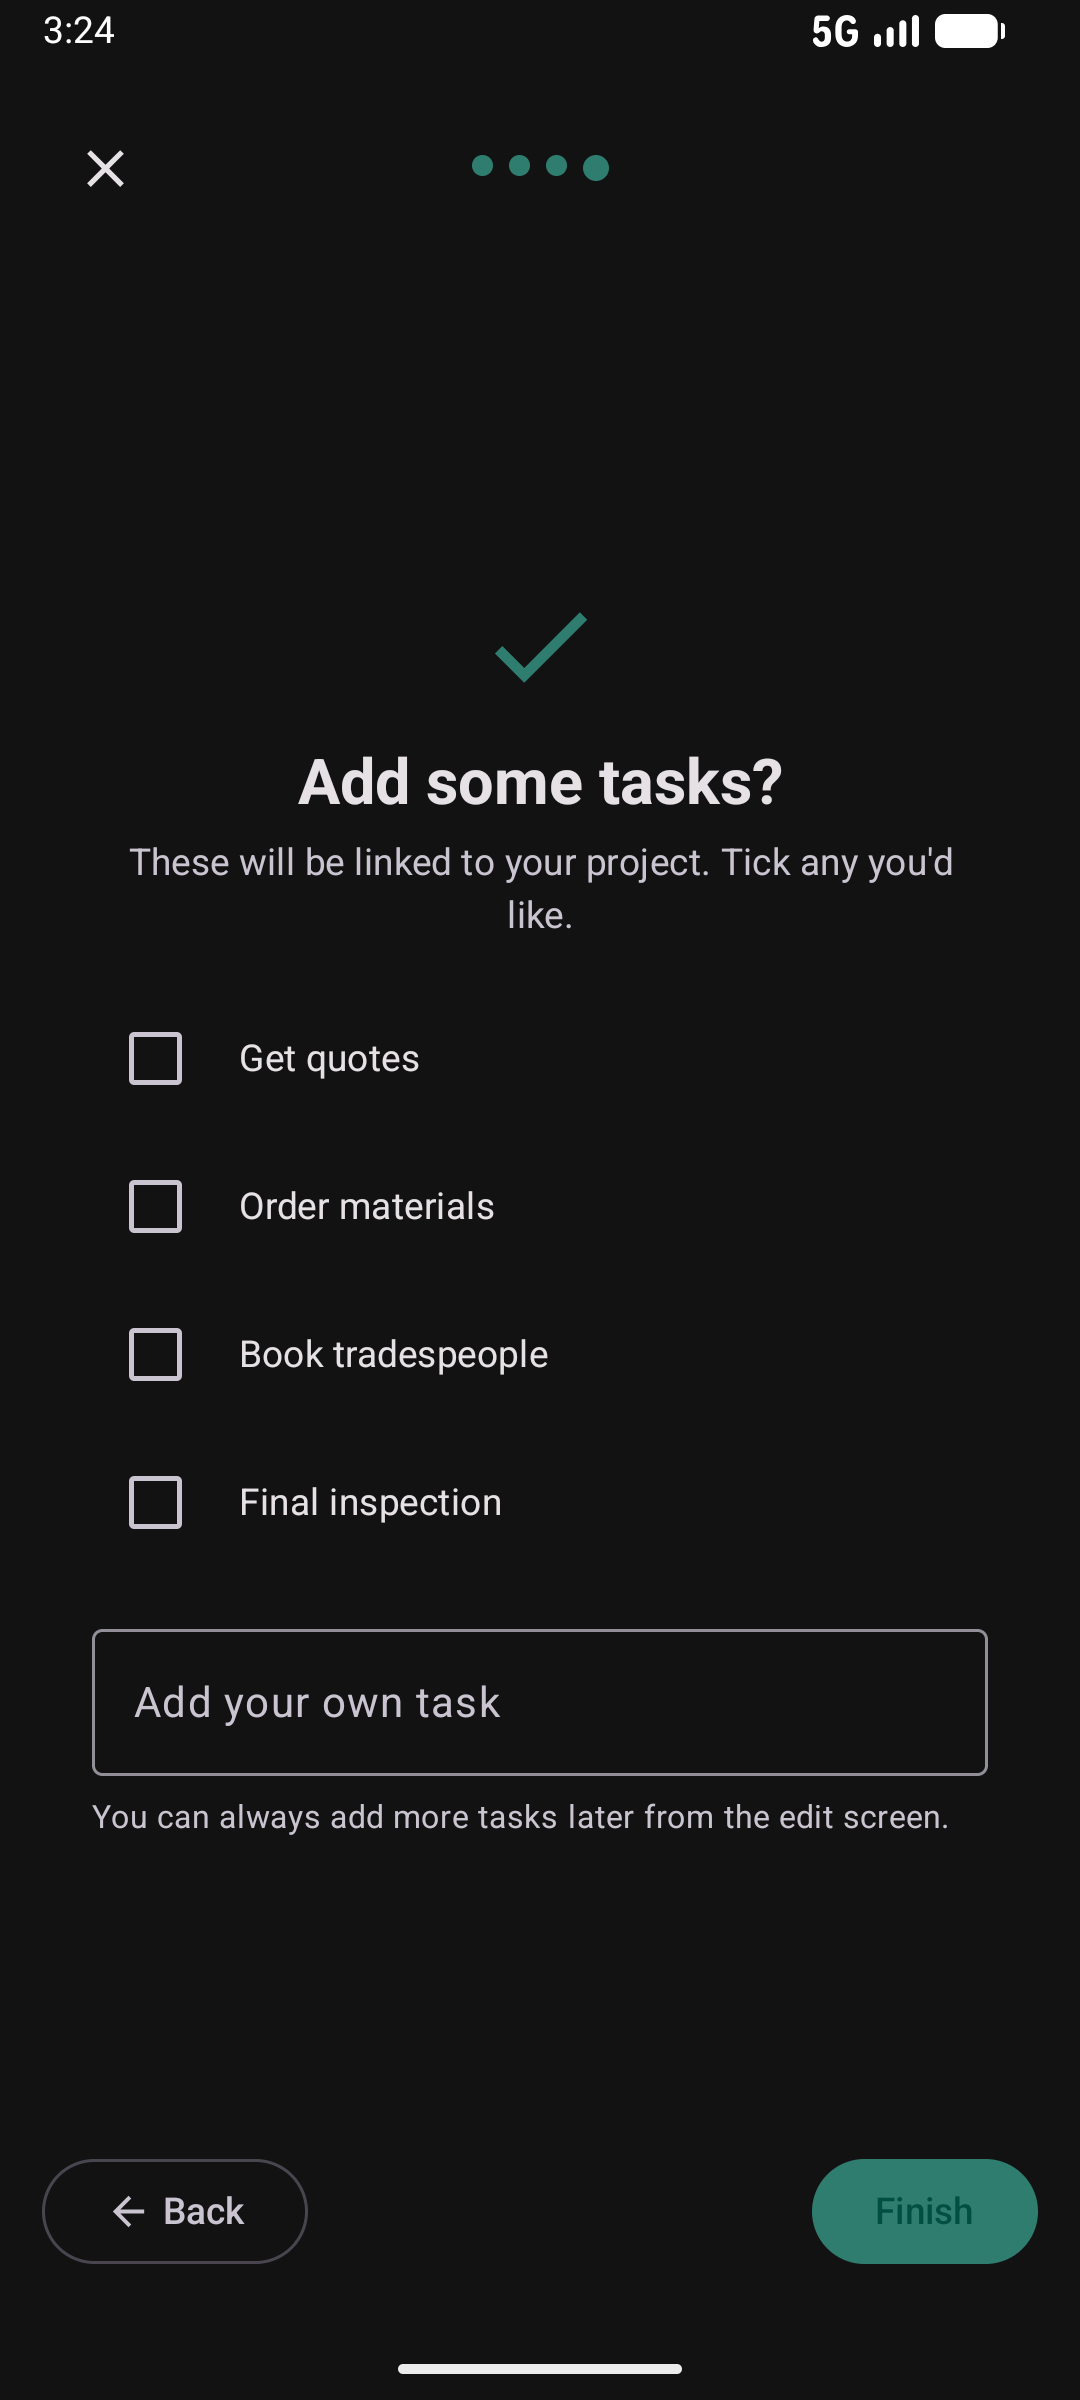
Task: Tap the Finish button
Action: click(923, 2211)
